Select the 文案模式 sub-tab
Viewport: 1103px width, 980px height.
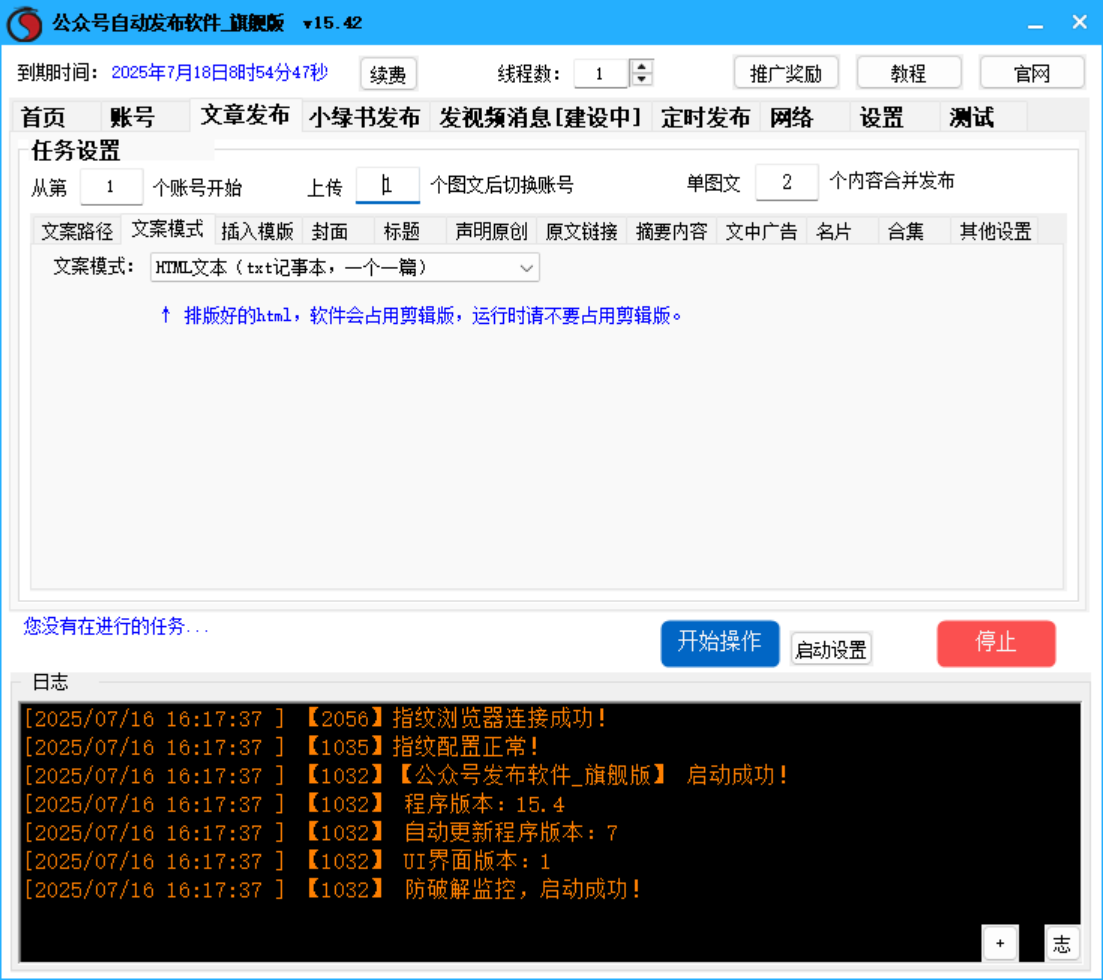click(167, 229)
